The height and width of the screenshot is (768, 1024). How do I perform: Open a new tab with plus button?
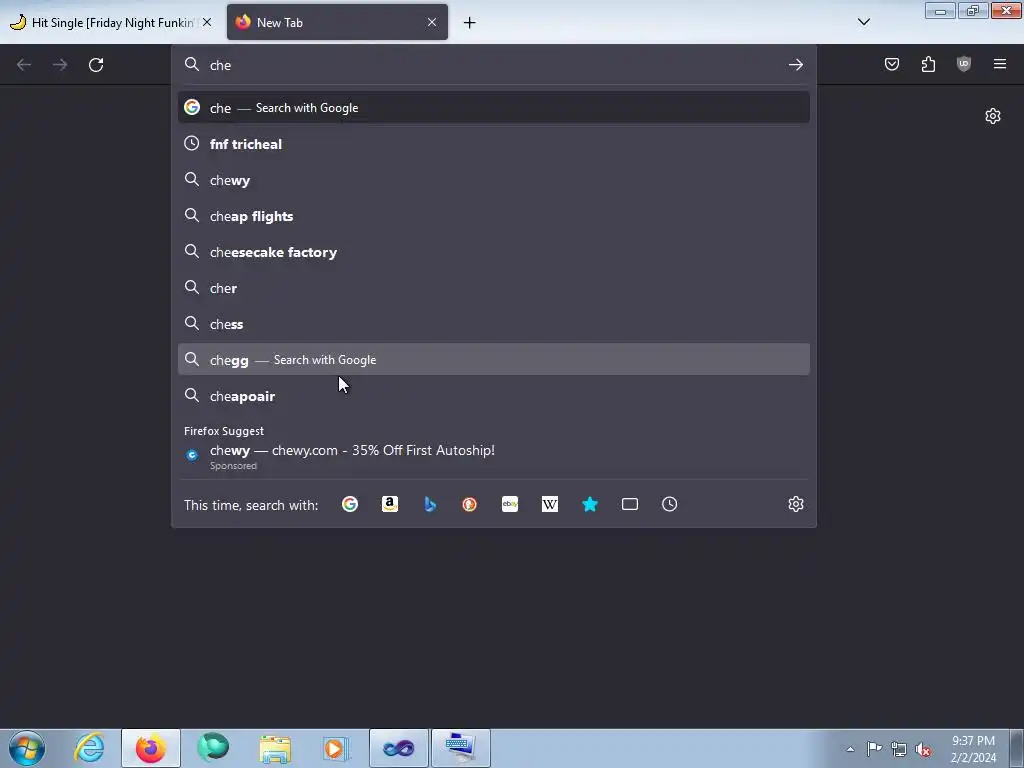(x=470, y=23)
